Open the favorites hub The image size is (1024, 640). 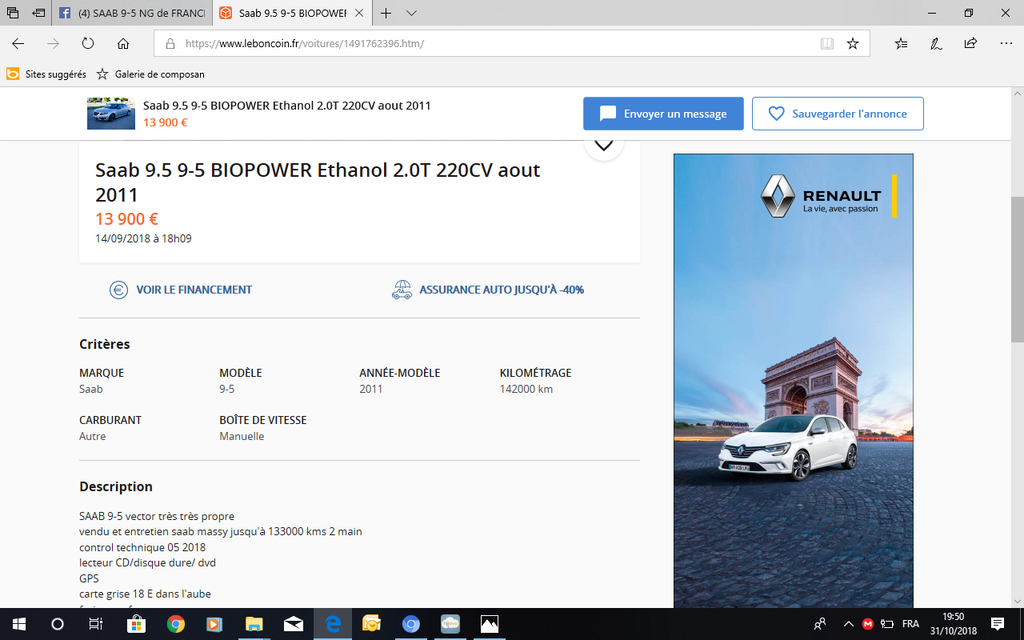(x=901, y=44)
